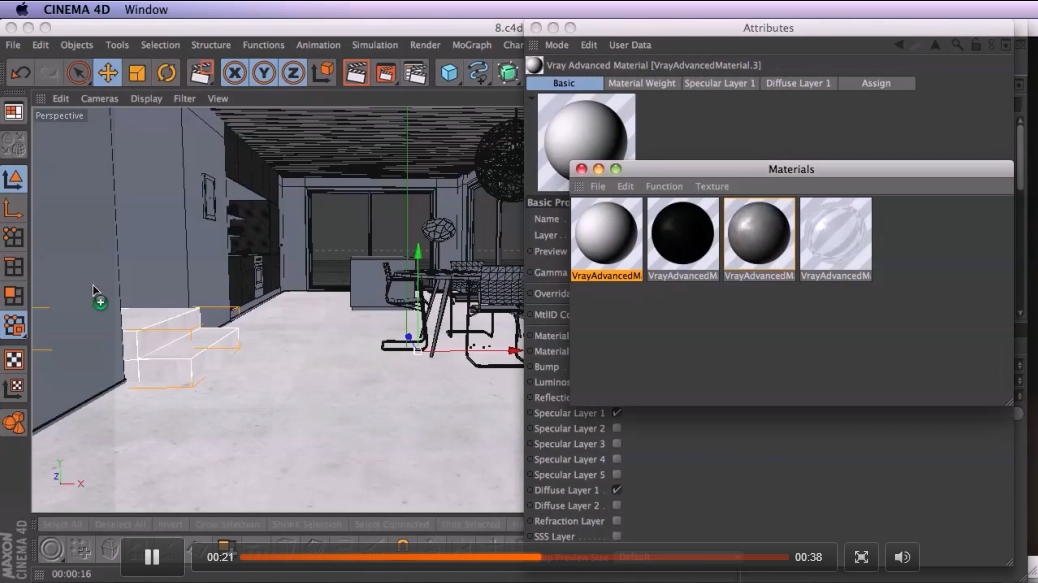The height and width of the screenshot is (583, 1038).
Task: Open the Assign tab
Action: point(876,83)
